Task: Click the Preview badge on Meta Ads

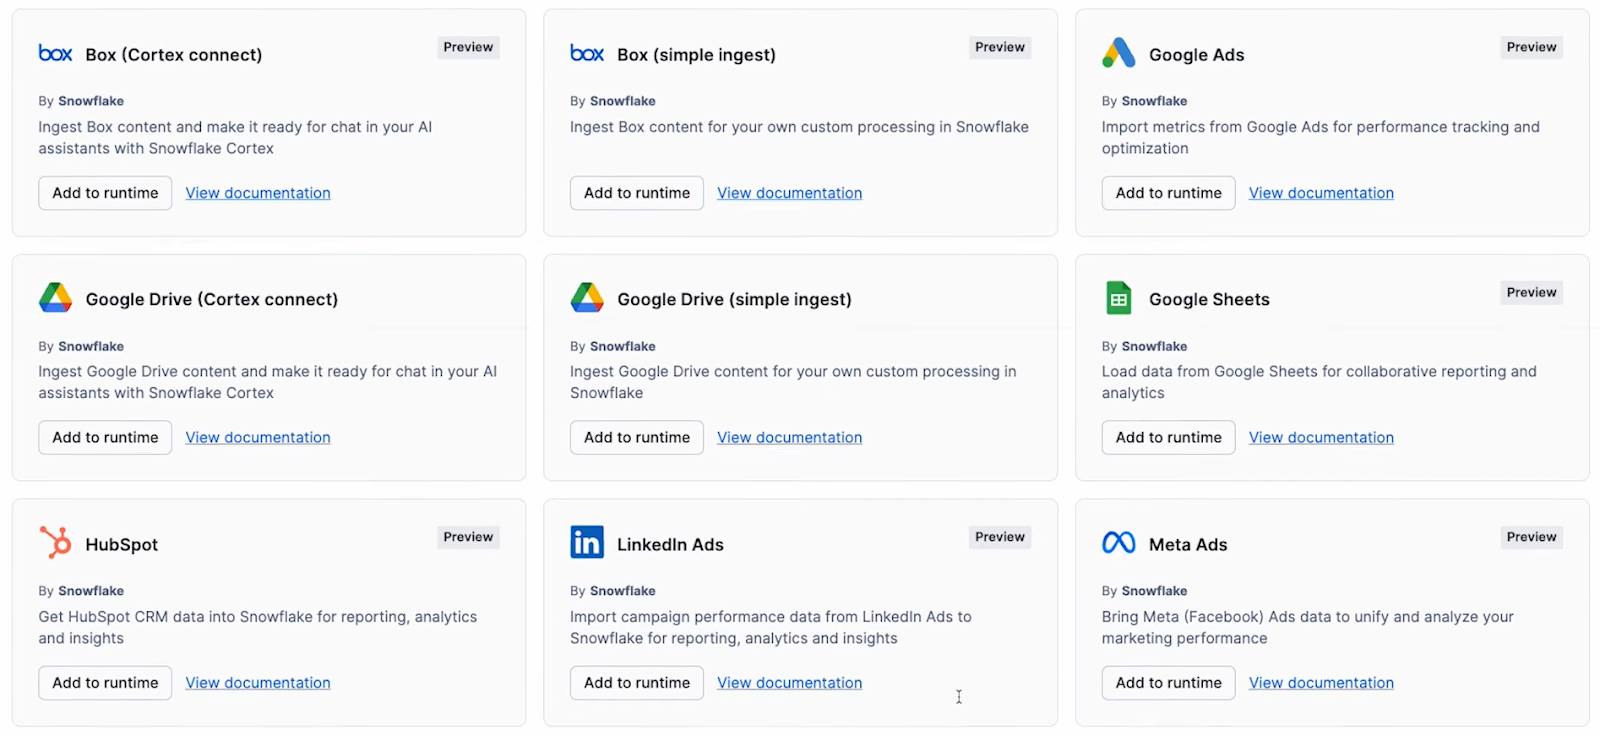Action: (1531, 537)
